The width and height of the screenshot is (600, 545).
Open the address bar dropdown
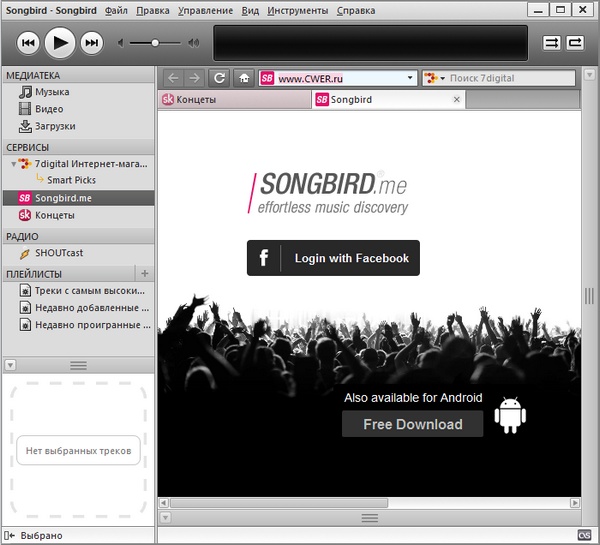tap(410, 78)
